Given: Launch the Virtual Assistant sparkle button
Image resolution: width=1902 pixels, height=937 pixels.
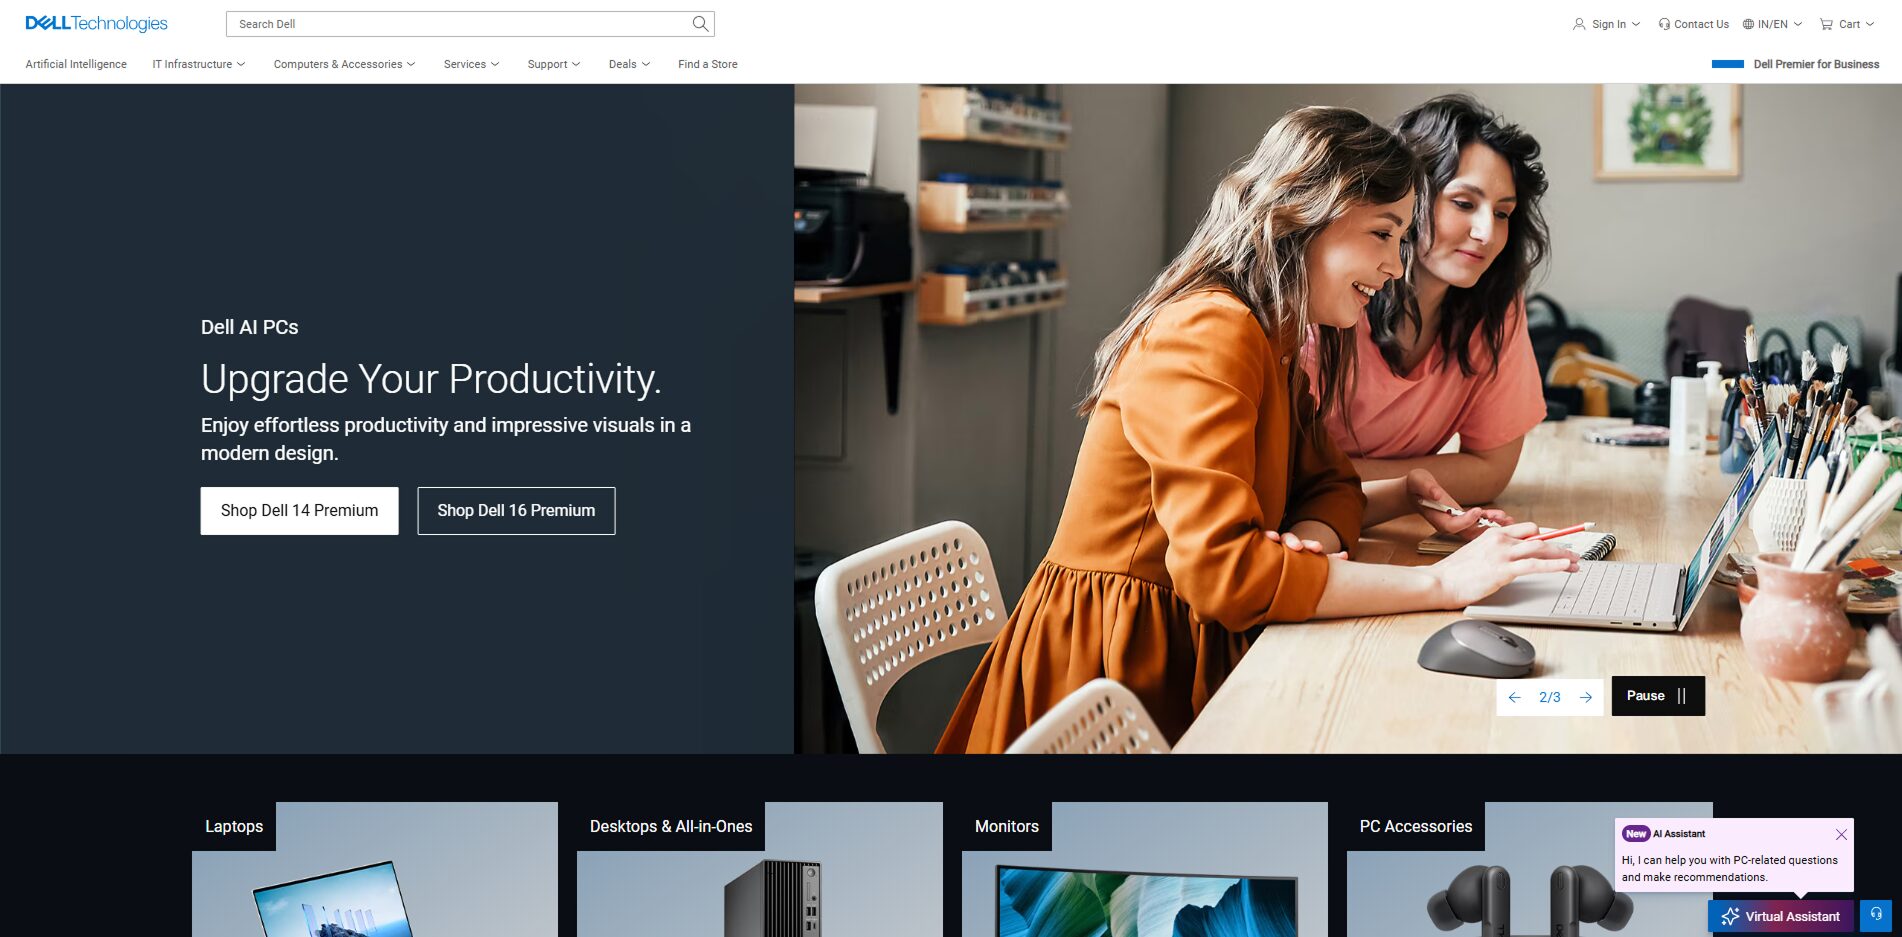Looking at the screenshot, I should point(1780,916).
